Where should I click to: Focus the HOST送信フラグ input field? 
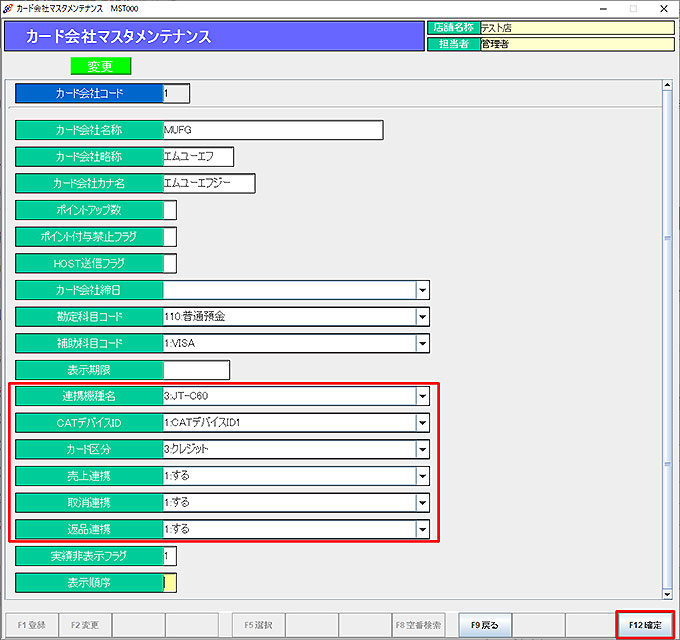point(170,264)
